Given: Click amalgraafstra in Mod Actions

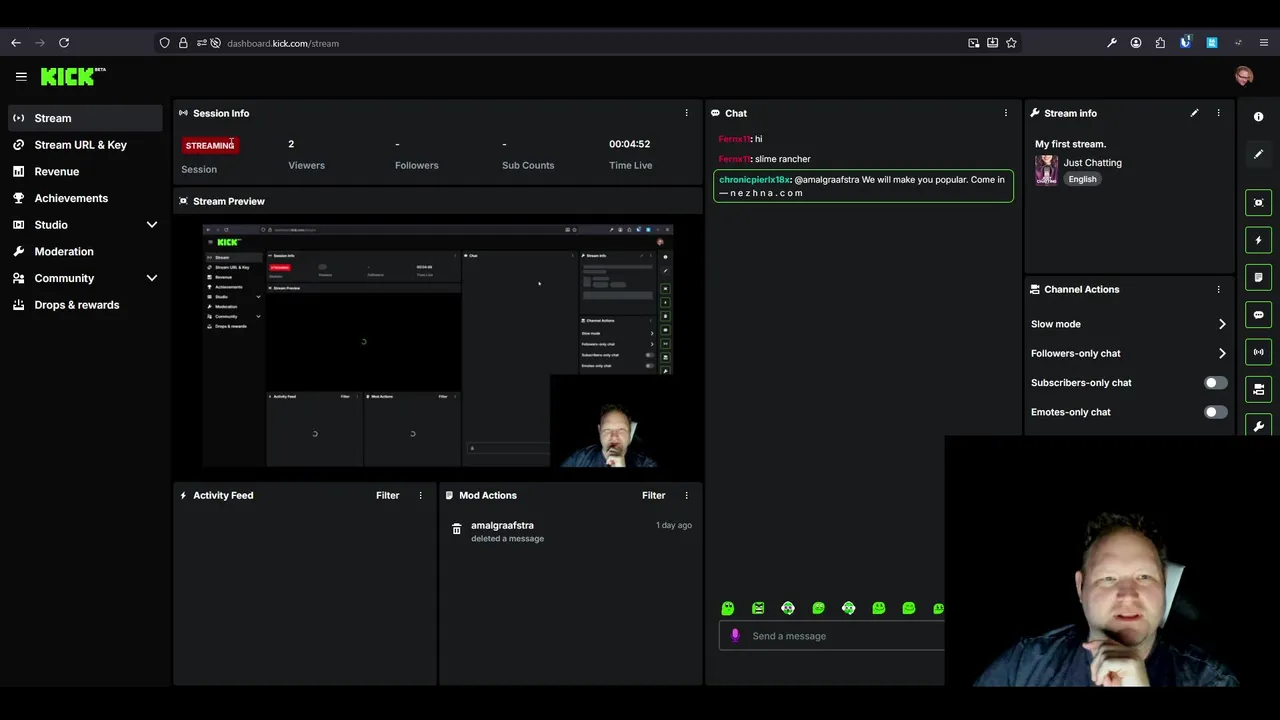Looking at the screenshot, I should click(502, 525).
